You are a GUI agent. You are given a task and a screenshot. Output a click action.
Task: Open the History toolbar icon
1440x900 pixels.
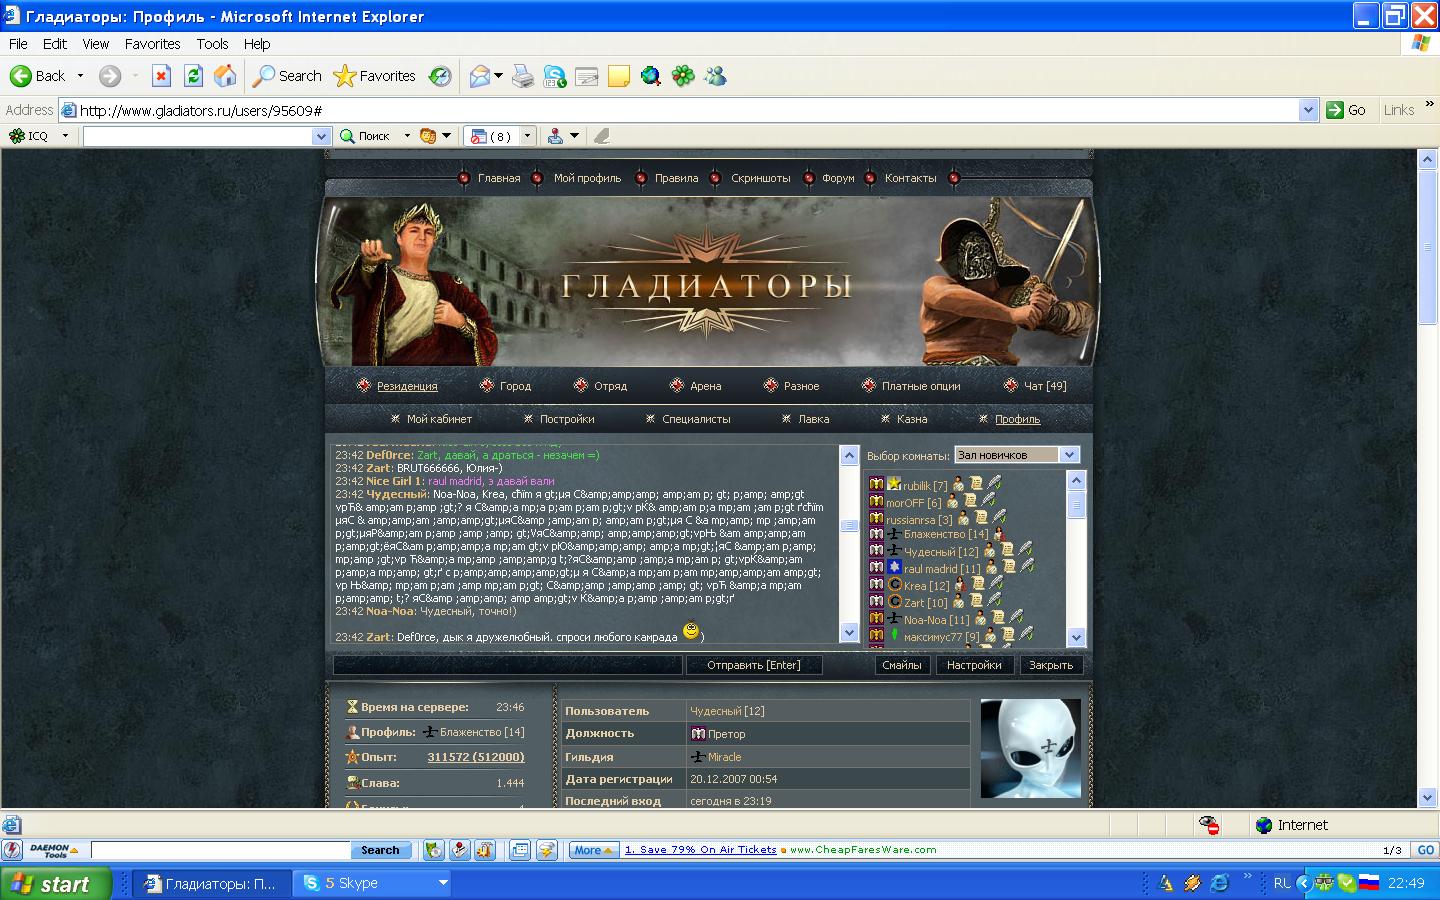click(439, 76)
